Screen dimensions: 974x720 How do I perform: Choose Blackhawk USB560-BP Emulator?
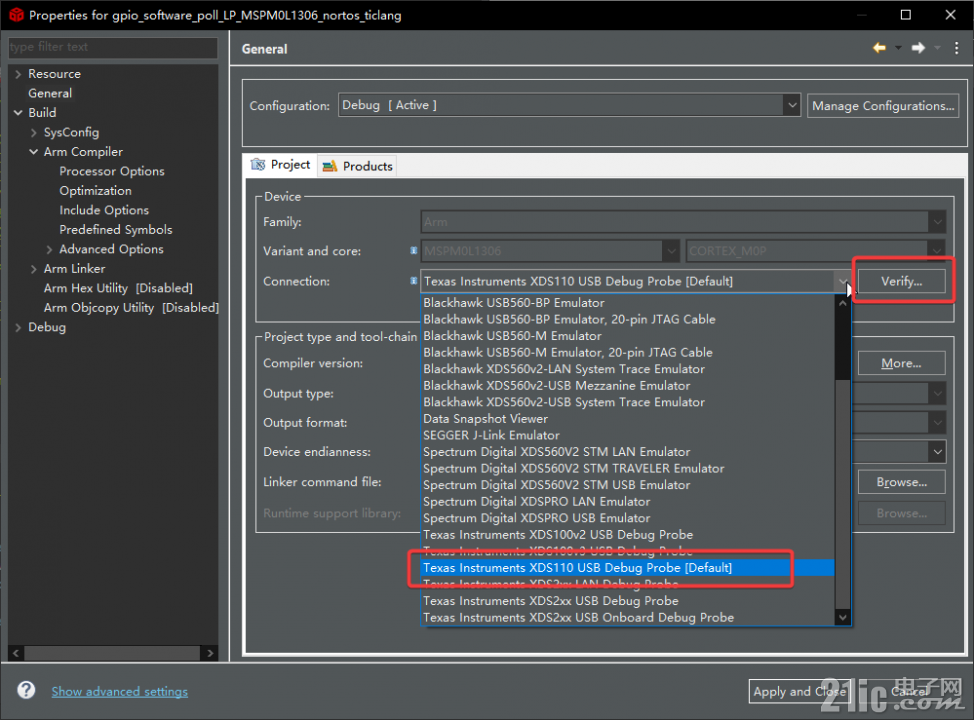coord(627,303)
